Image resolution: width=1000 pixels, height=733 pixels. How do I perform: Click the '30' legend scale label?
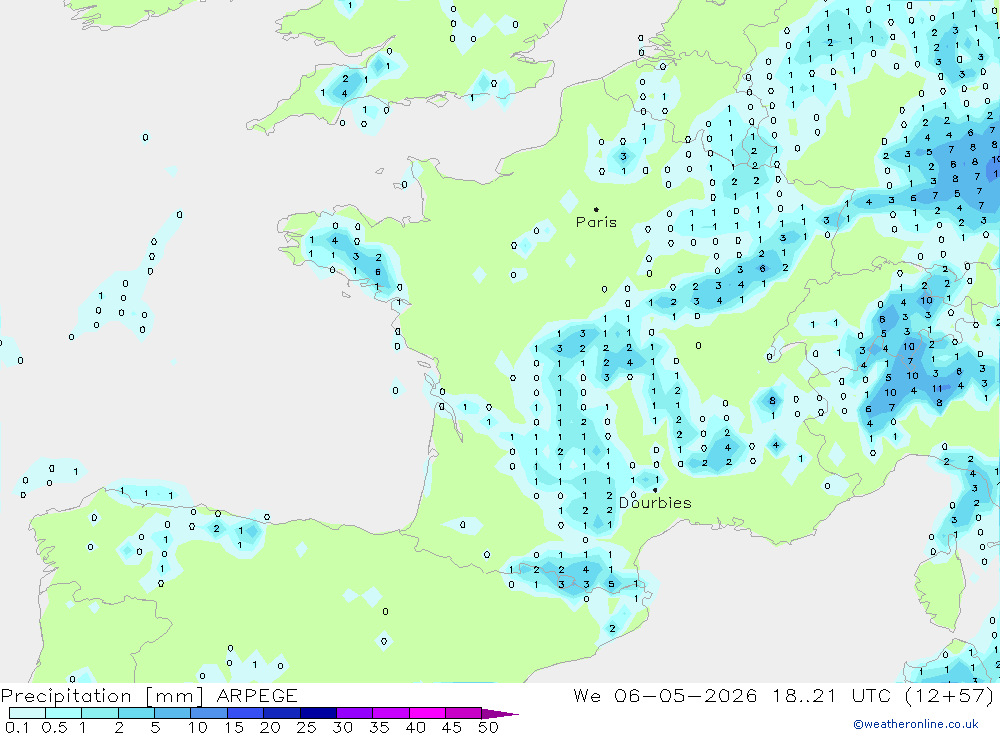[x=342, y=727]
